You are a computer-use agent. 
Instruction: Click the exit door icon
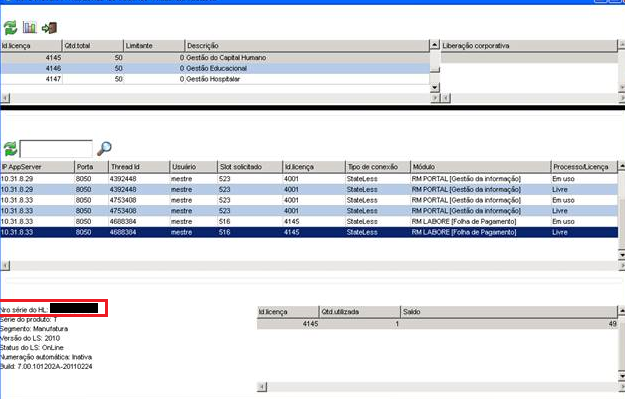tap(49, 28)
